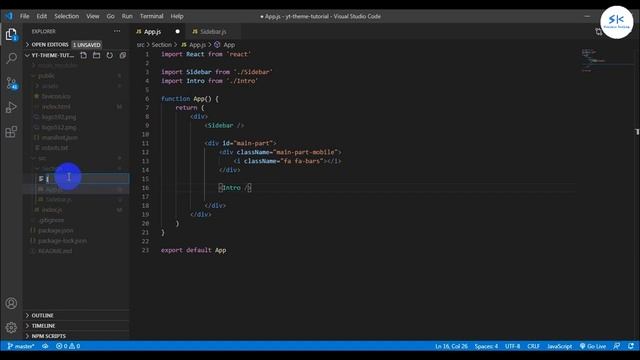Click Go Live in the status bar

click(593, 346)
